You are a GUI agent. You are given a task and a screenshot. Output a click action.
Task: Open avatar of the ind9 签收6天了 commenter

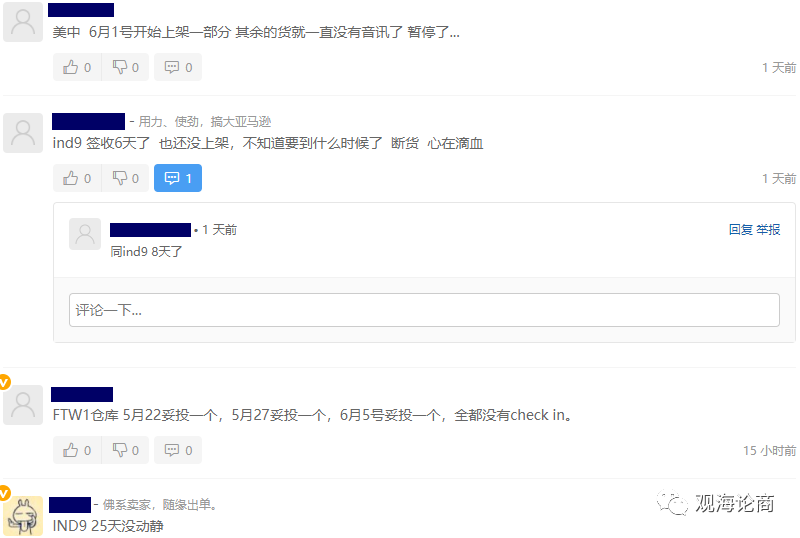[x=23, y=133]
